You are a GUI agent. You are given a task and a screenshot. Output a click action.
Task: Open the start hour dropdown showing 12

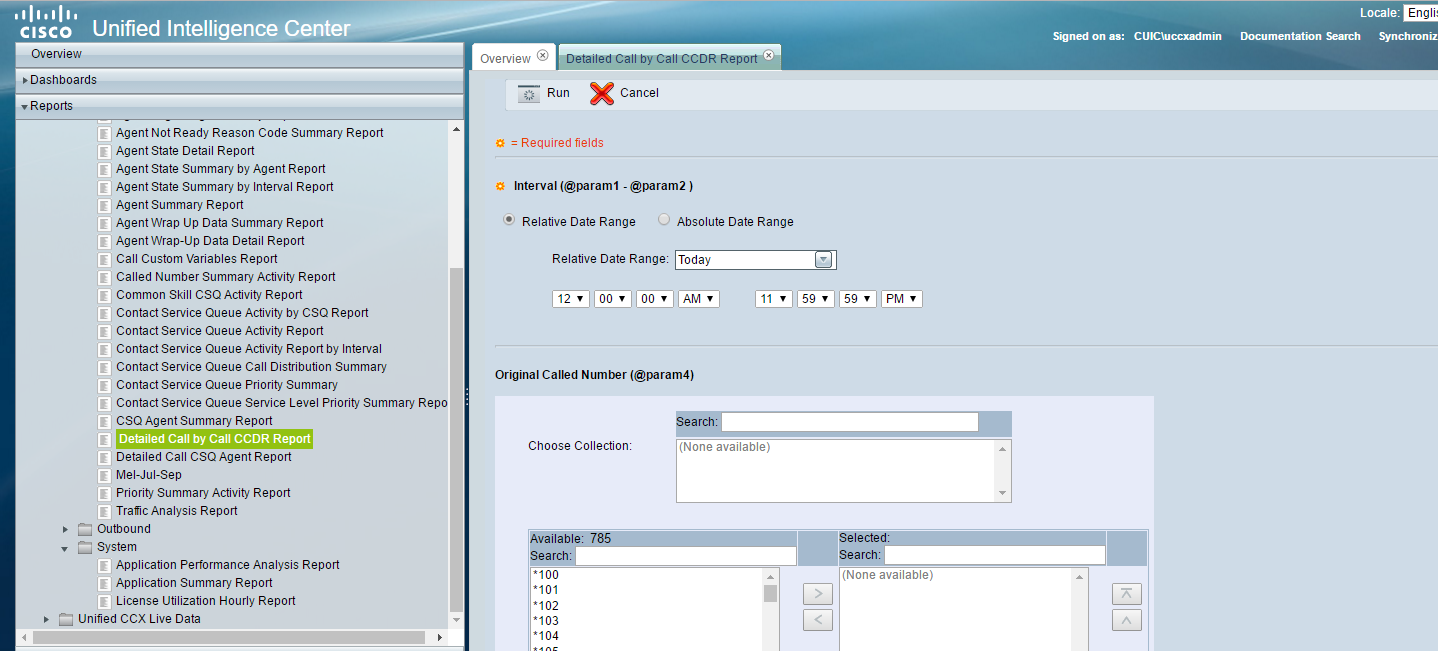pyautogui.click(x=571, y=299)
